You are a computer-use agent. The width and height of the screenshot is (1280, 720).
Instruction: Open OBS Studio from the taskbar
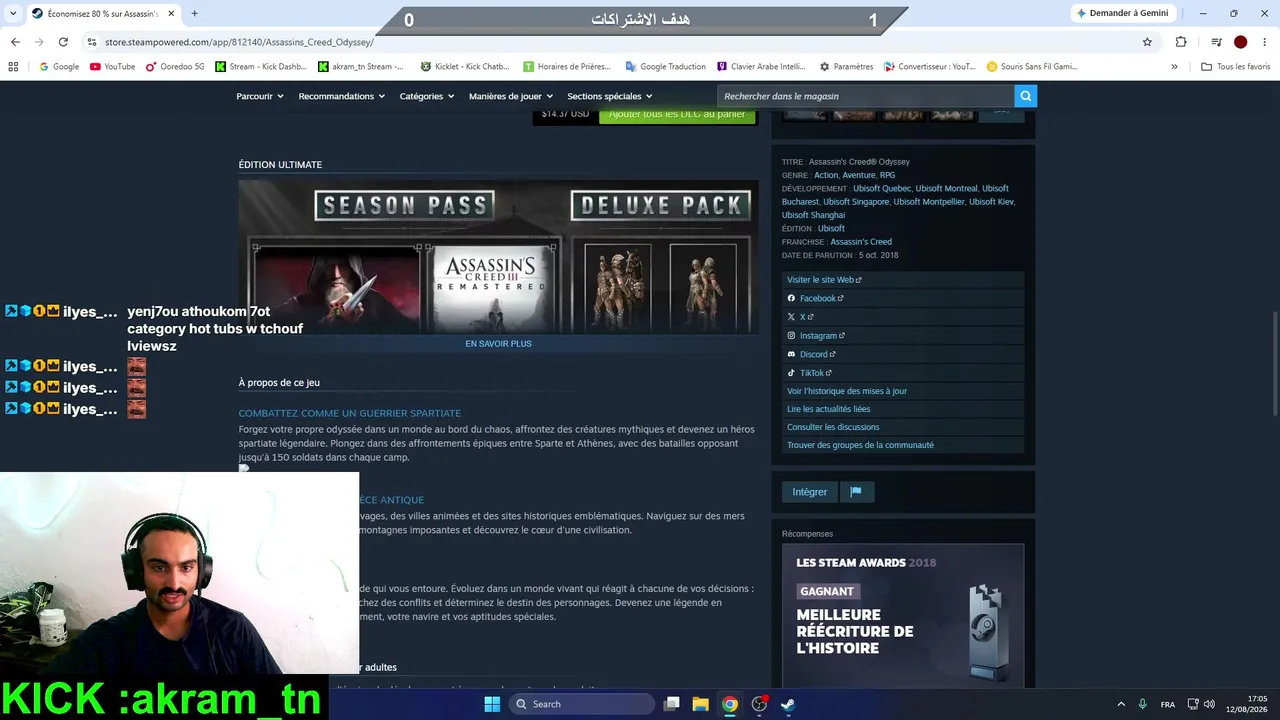[759, 704]
